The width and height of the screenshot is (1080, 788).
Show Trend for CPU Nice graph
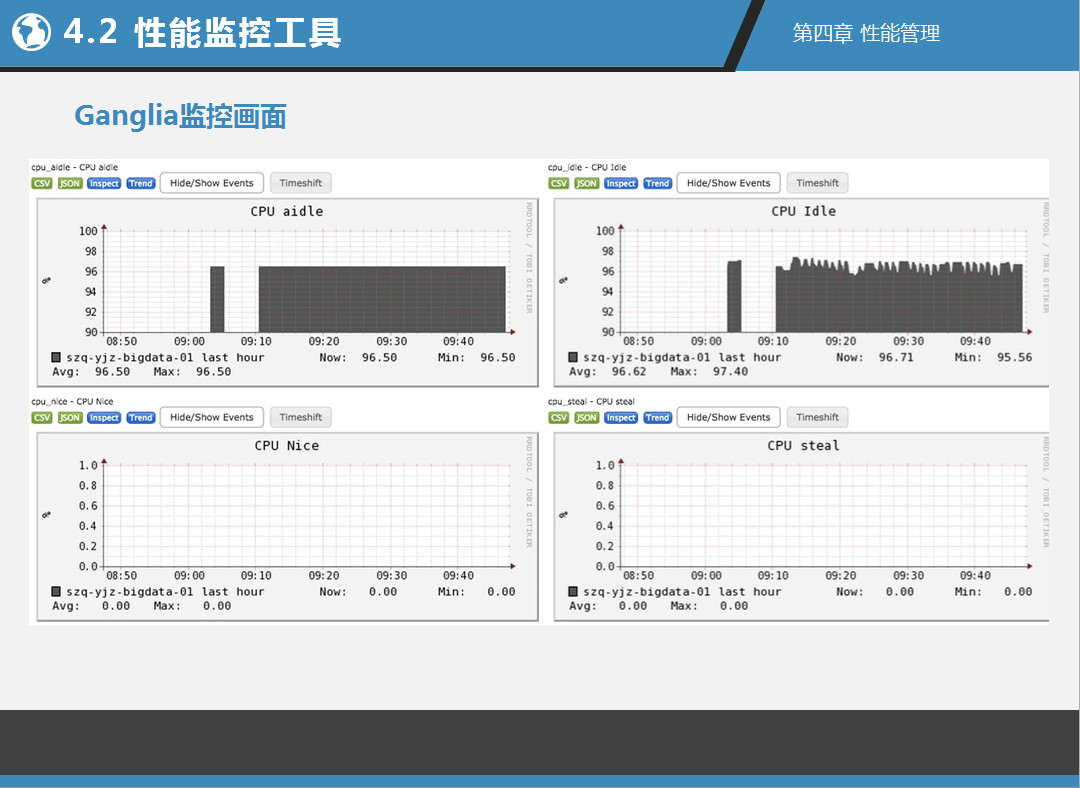[x=141, y=418]
